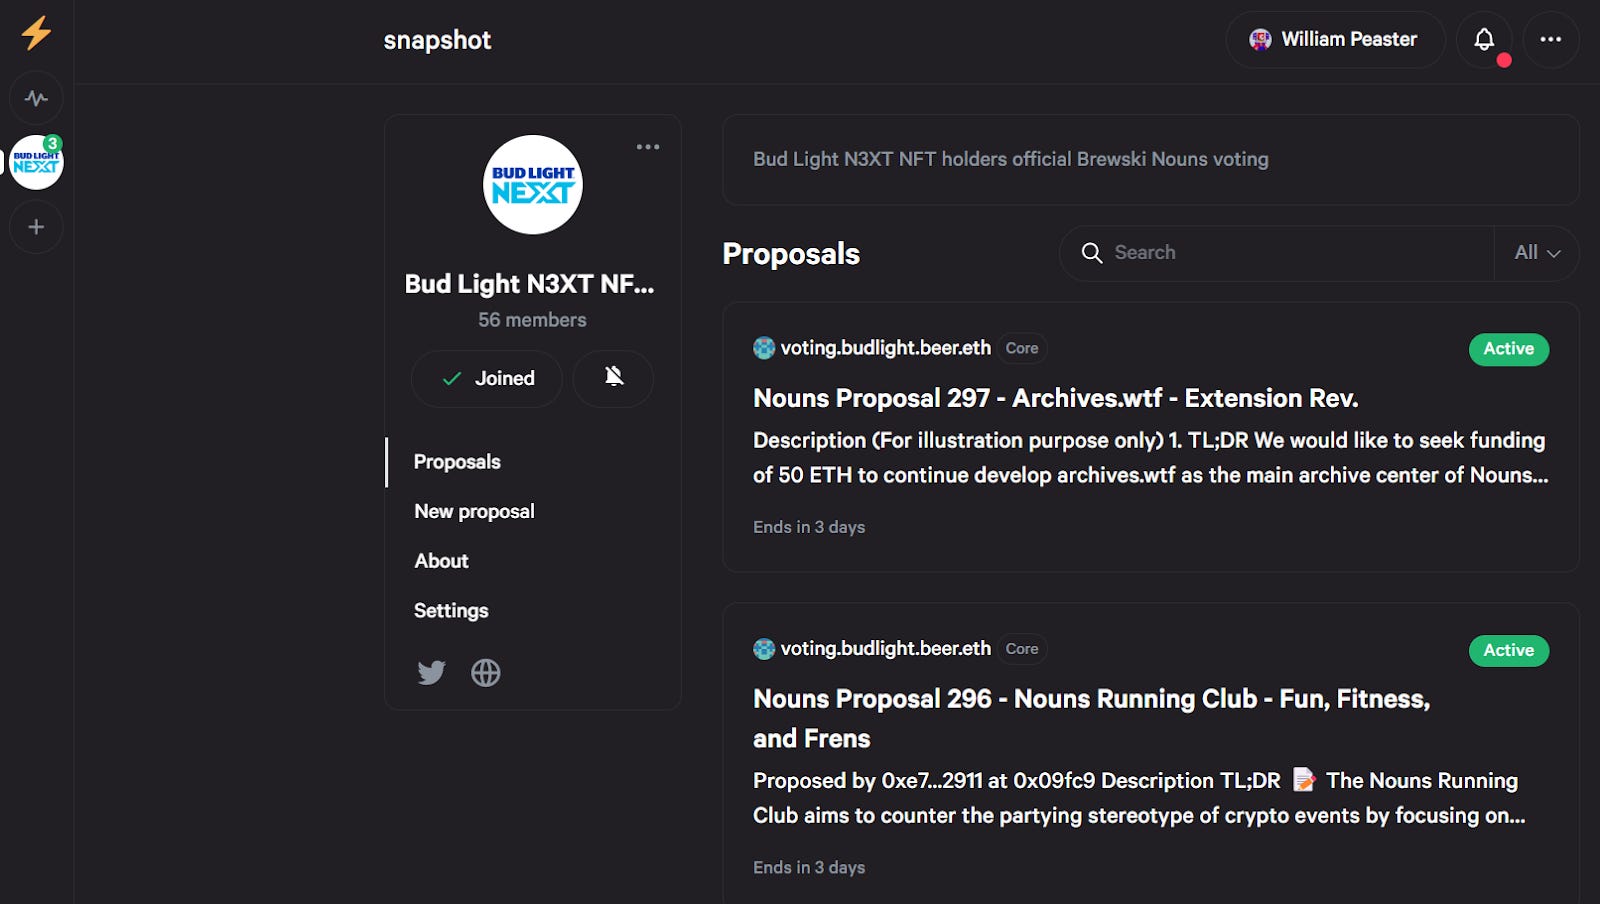Image resolution: width=1600 pixels, height=904 pixels.
Task: Open the Twitter link of the space
Action: [x=431, y=673]
